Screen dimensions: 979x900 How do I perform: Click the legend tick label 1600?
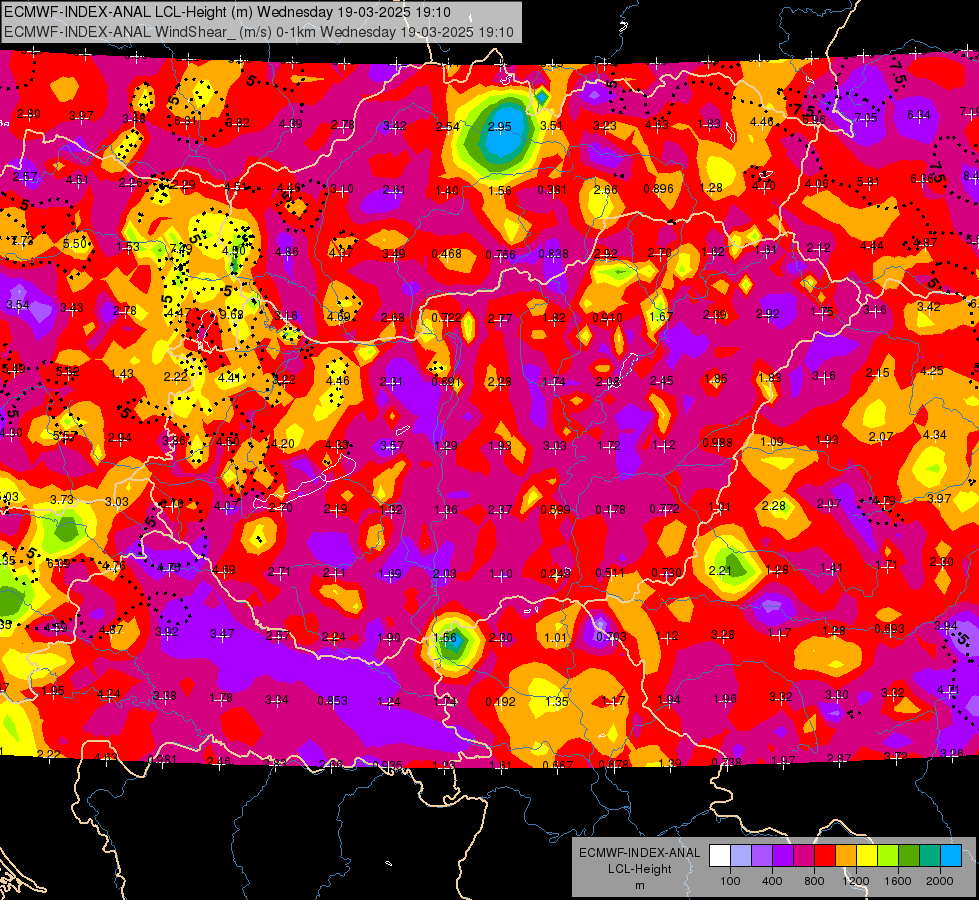coord(898,881)
